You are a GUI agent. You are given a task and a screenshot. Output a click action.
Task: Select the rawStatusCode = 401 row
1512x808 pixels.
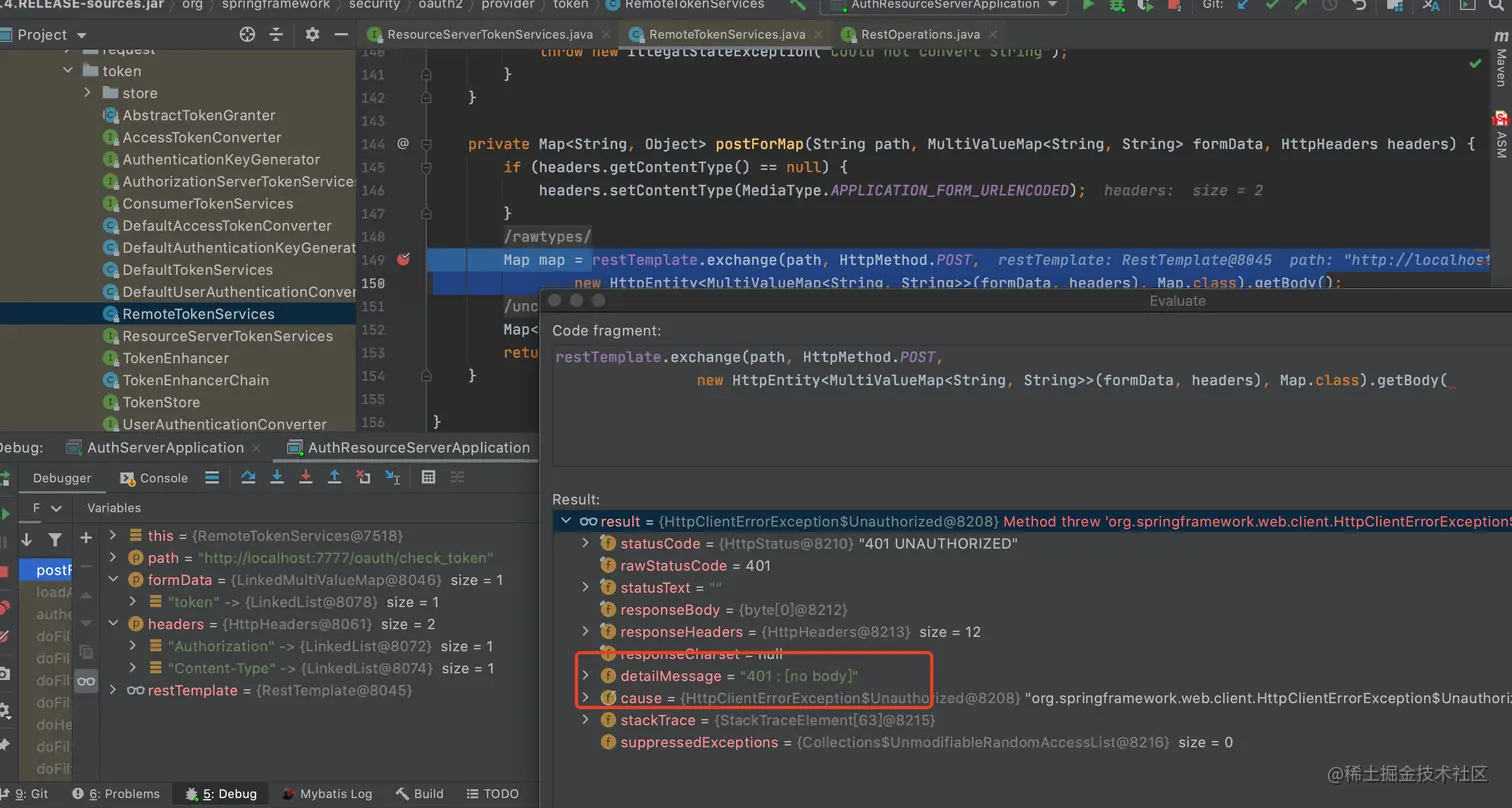[x=1032, y=566]
